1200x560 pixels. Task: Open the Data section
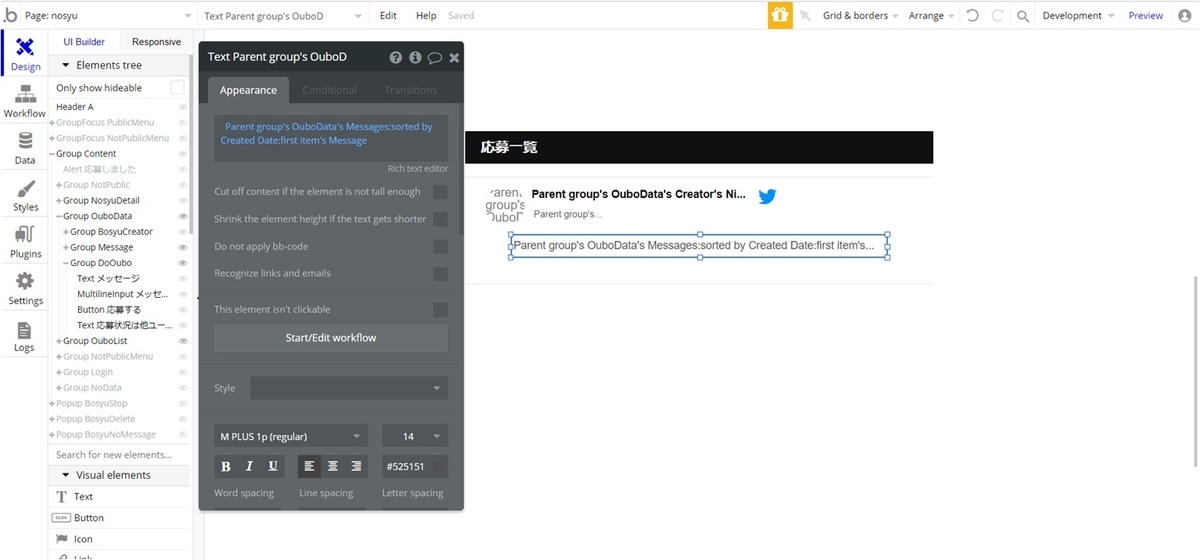pos(25,149)
